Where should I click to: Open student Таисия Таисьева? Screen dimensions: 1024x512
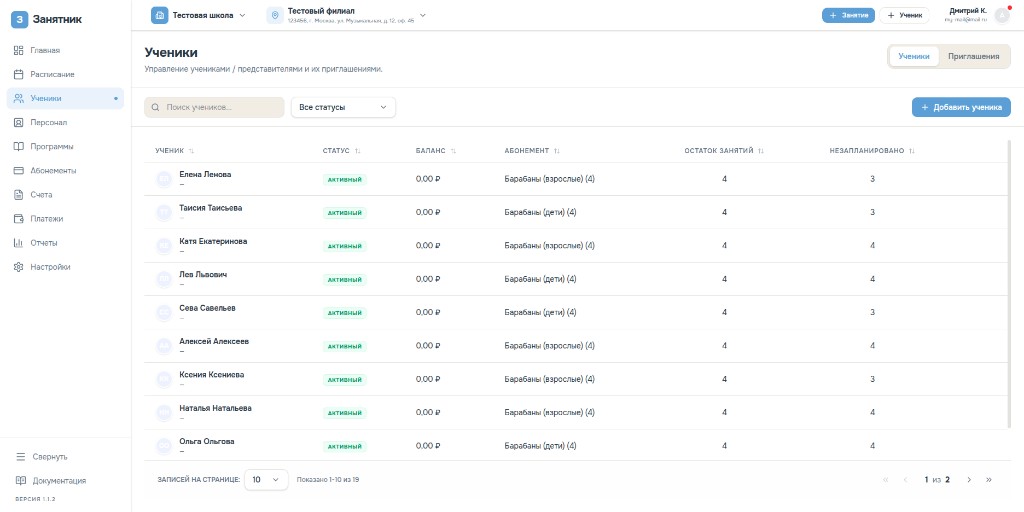pyautogui.click(x=210, y=208)
